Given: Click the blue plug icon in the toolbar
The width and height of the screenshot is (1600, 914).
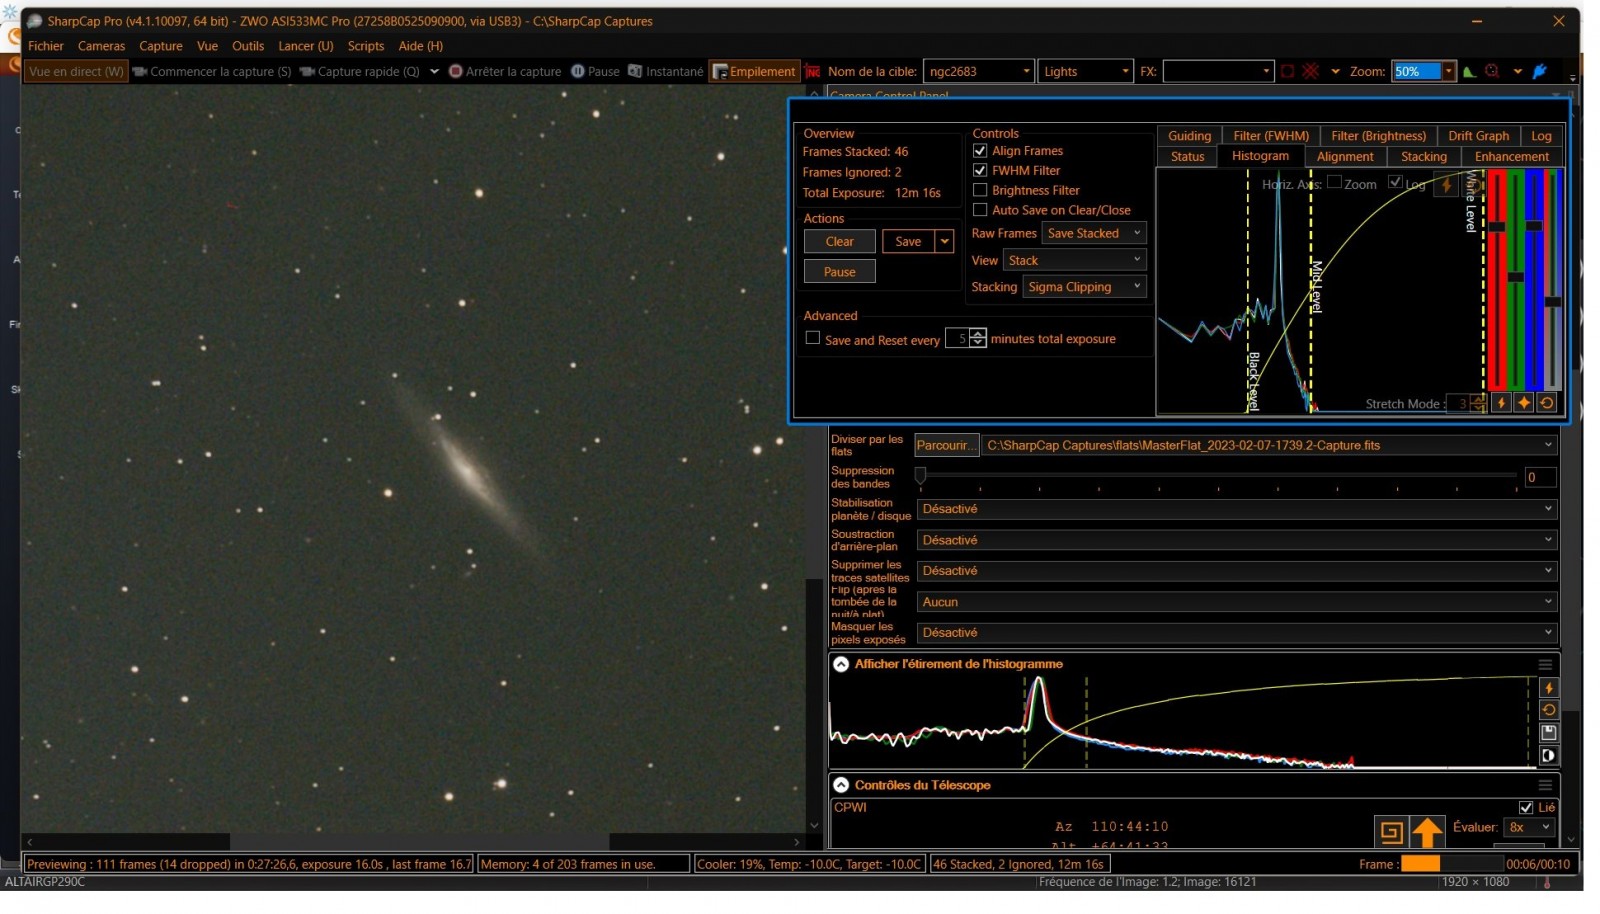Looking at the screenshot, I should pyautogui.click(x=1541, y=71).
